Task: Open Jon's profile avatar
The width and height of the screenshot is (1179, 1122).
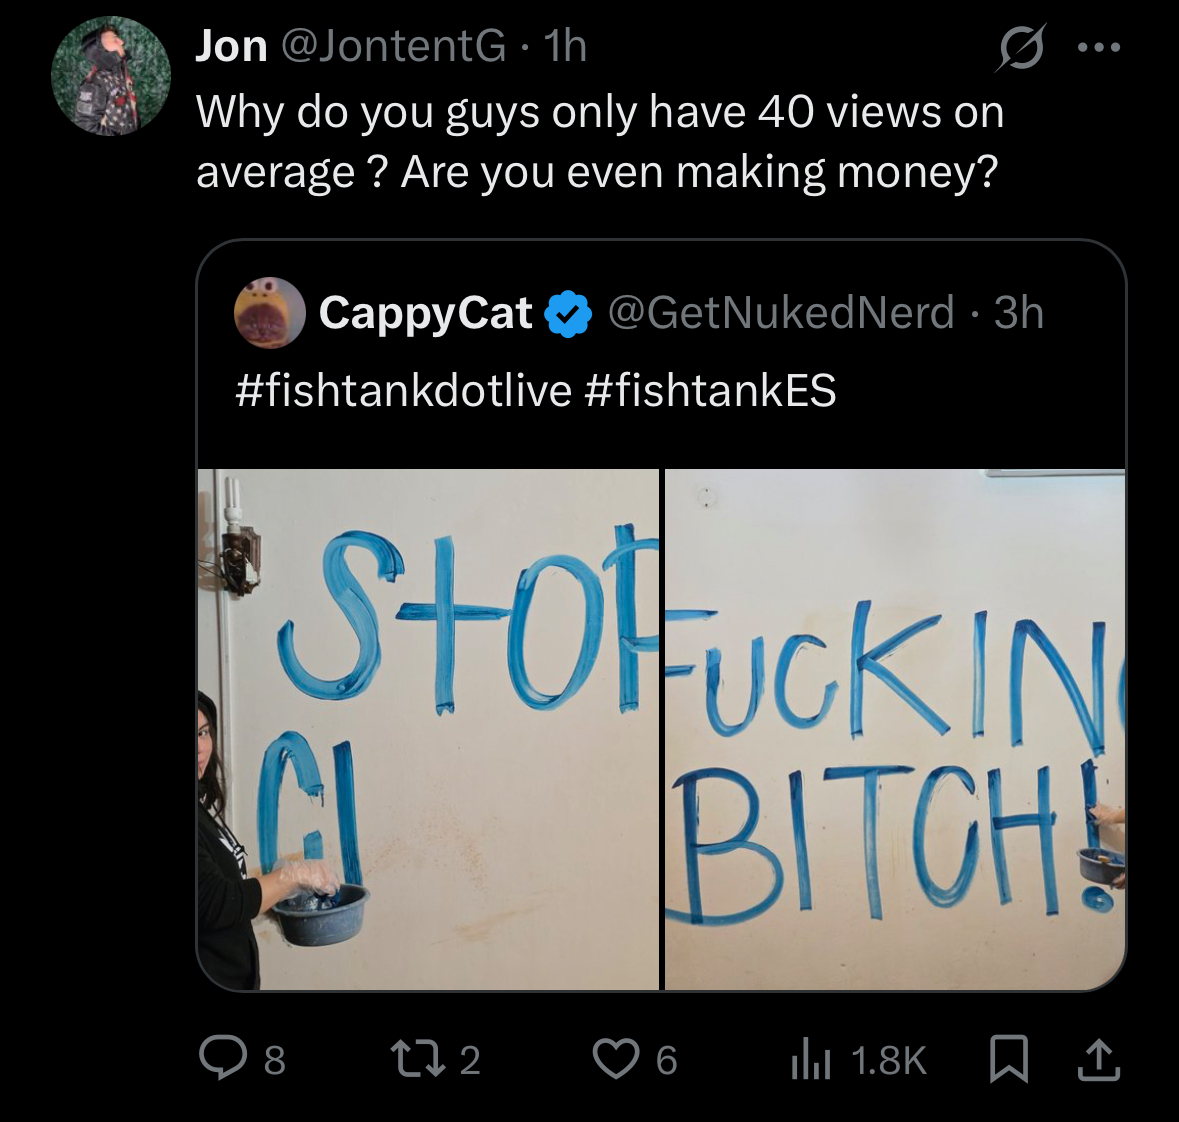Action: 111,76
